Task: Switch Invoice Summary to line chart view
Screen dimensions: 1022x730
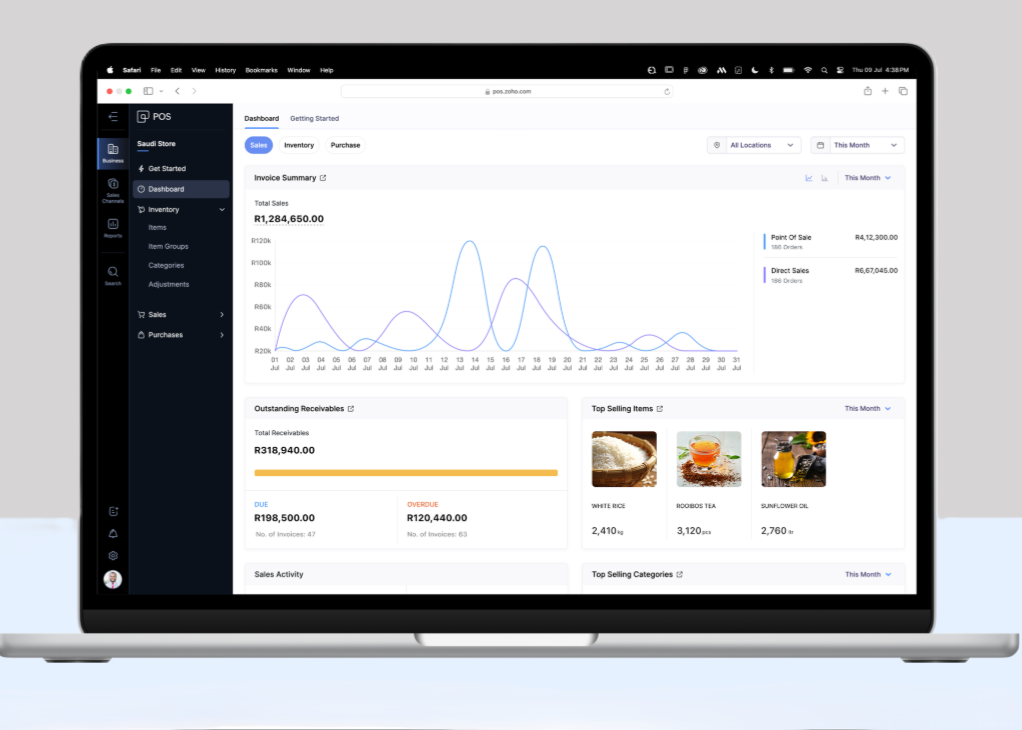Action: (809, 178)
